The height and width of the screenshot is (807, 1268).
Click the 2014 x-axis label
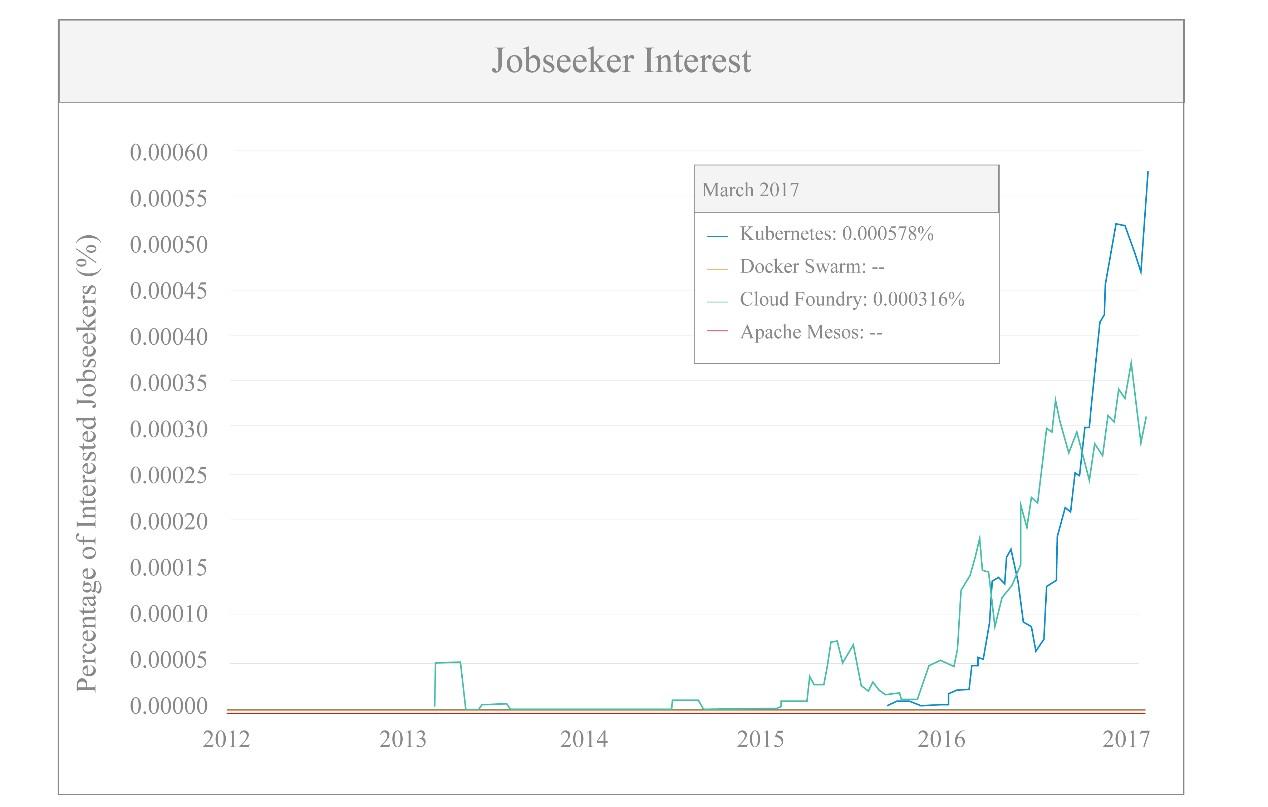[584, 740]
